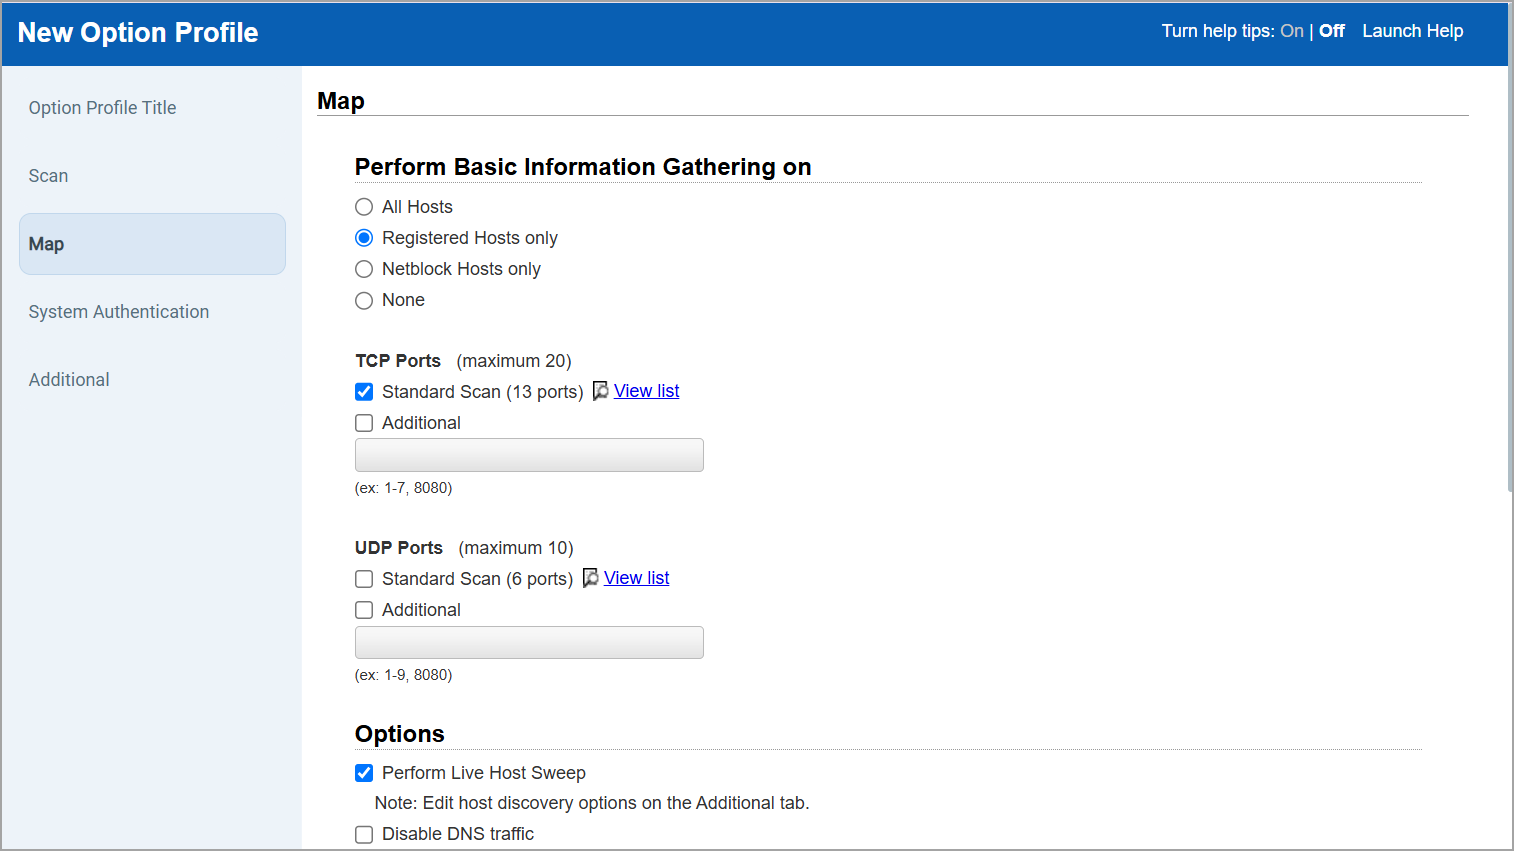The width and height of the screenshot is (1514, 851).
Task: Click the TCP additional ports input field
Action: pyautogui.click(x=529, y=454)
